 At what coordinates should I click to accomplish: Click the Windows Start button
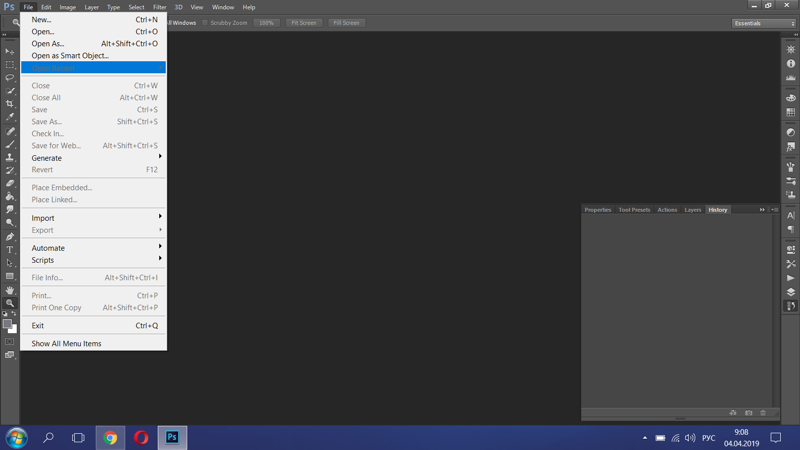coord(16,438)
